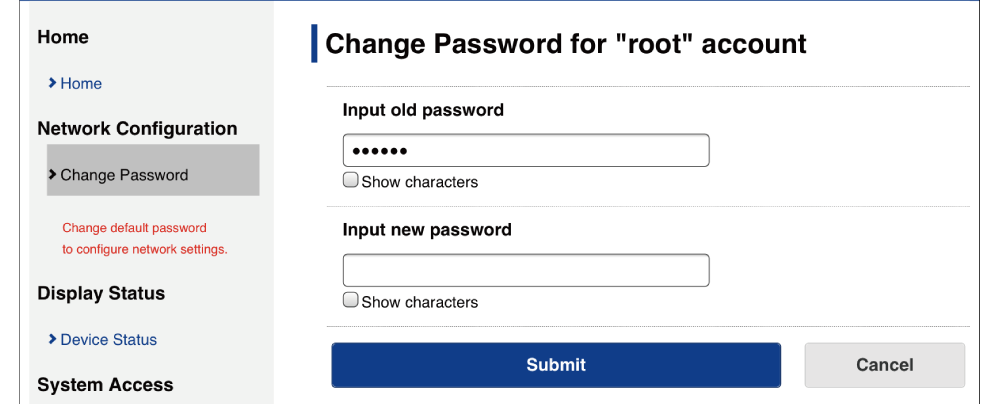Click the bold Home section heading
Screen dimensions: 1000x404
pyautogui.click(x=63, y=37)
